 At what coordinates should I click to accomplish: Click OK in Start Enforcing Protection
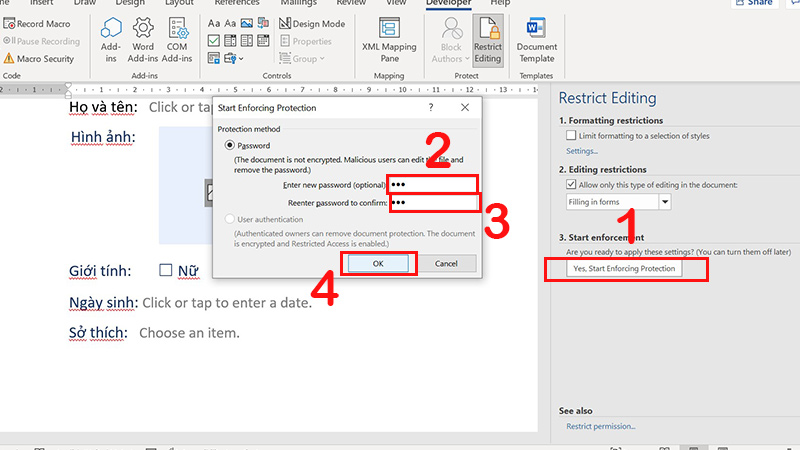tap(378, 264)
